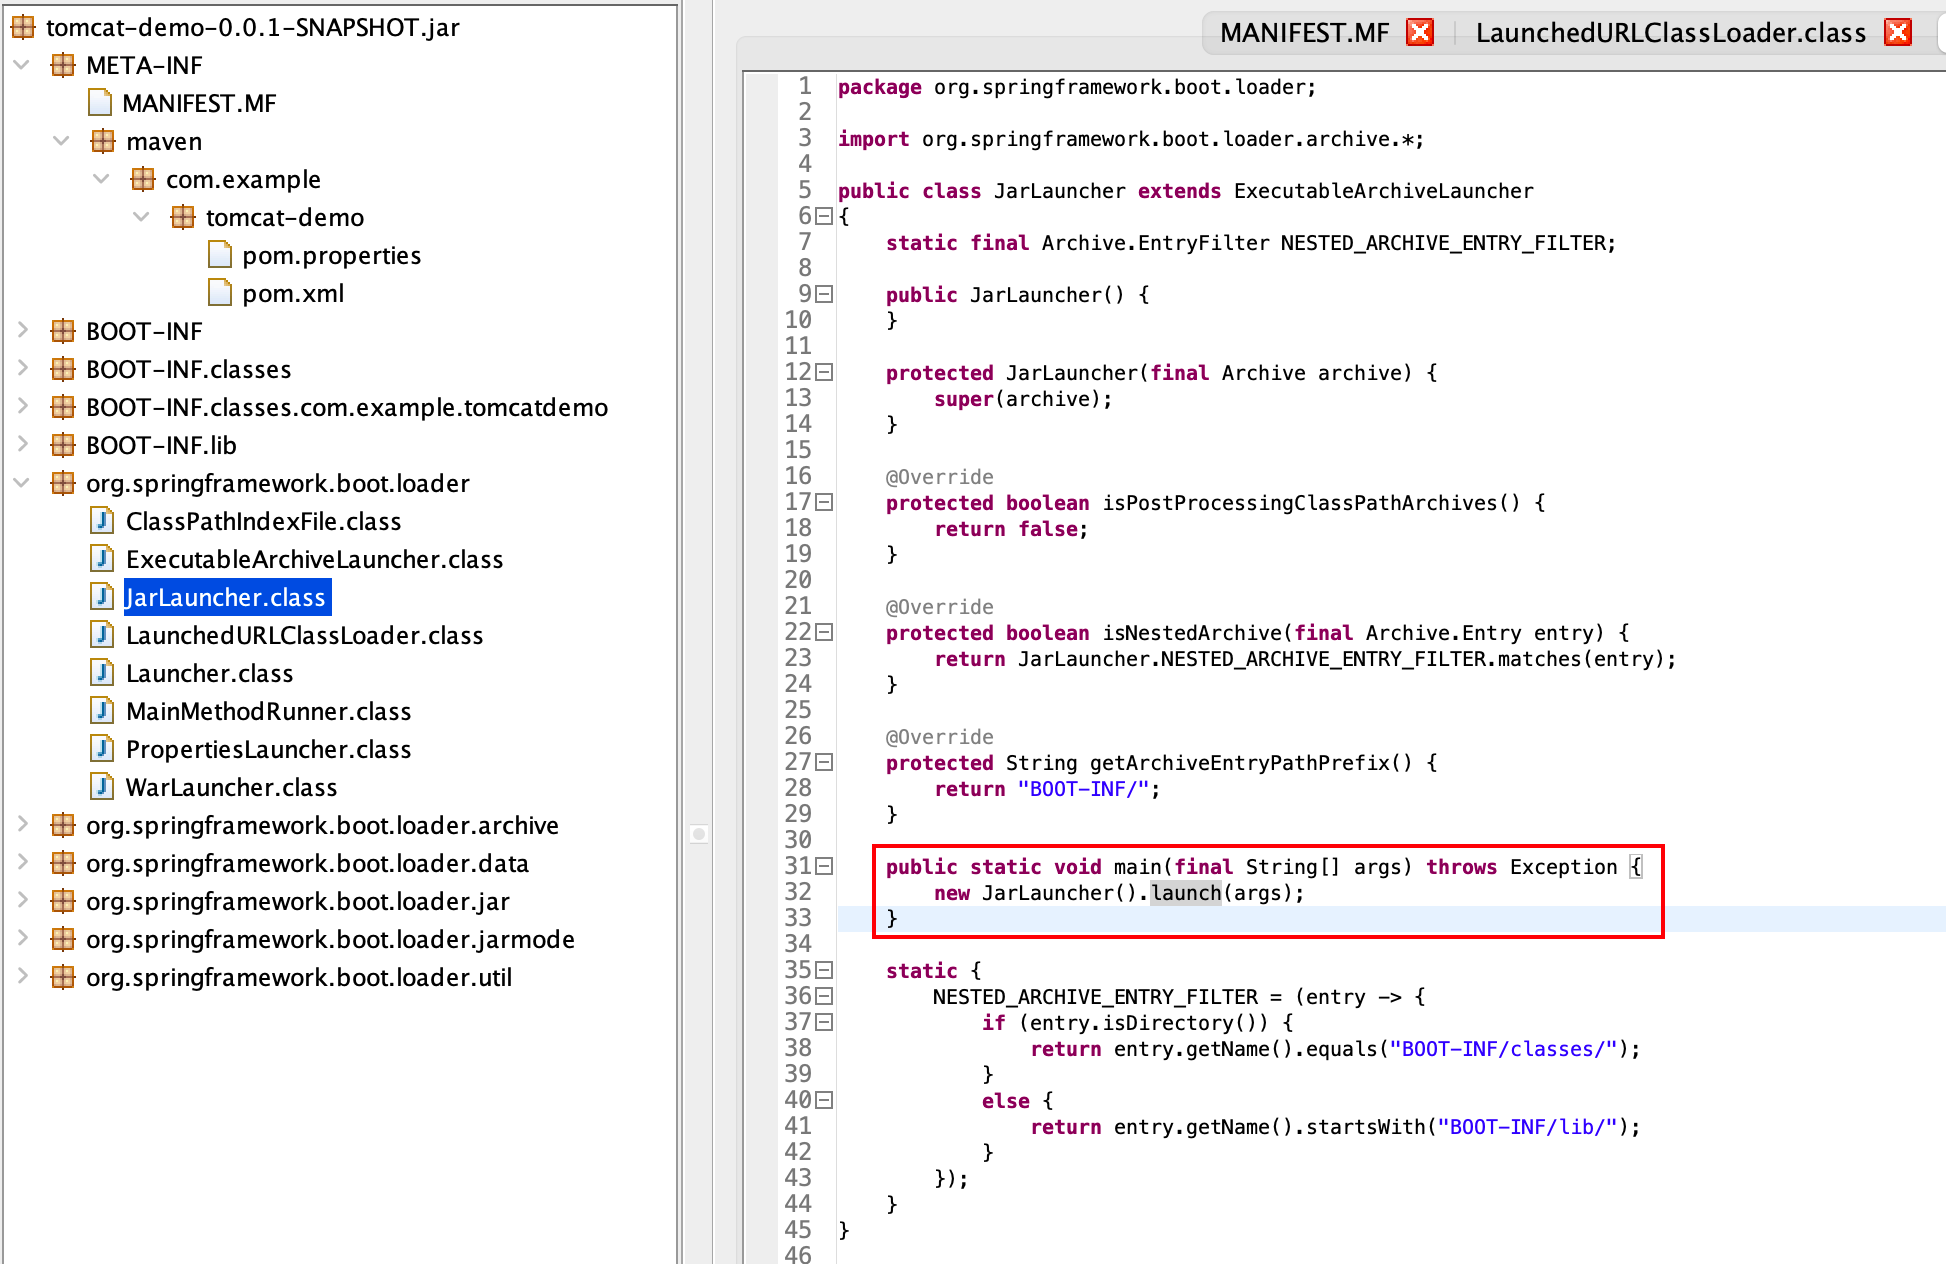Click the META-INF package icon
1946x1264 pixels.
pos(63,65)
